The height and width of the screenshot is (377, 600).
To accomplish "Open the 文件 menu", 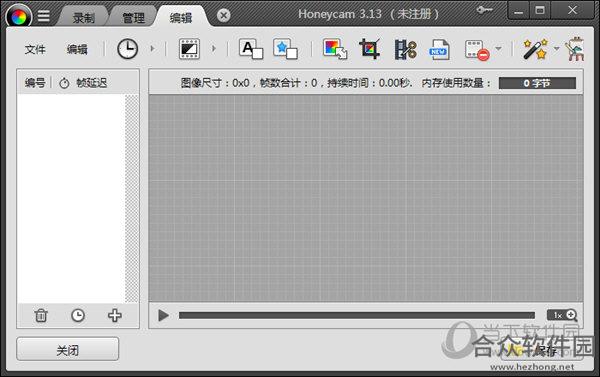I will tap(35, 49).
